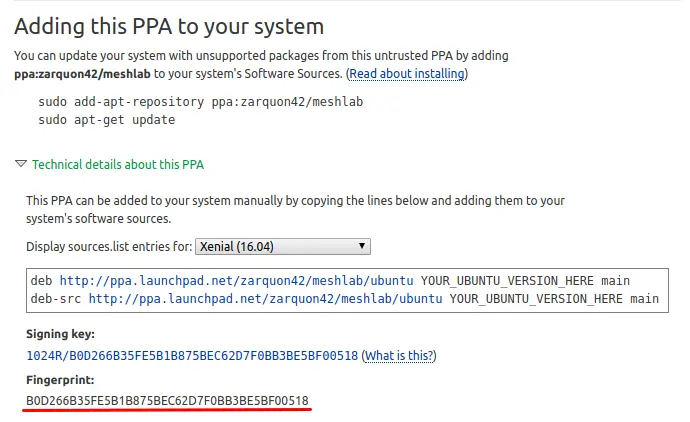Click the deb launchpad repository URL
This screenshot has width=690, height=422.
(236, 281)
